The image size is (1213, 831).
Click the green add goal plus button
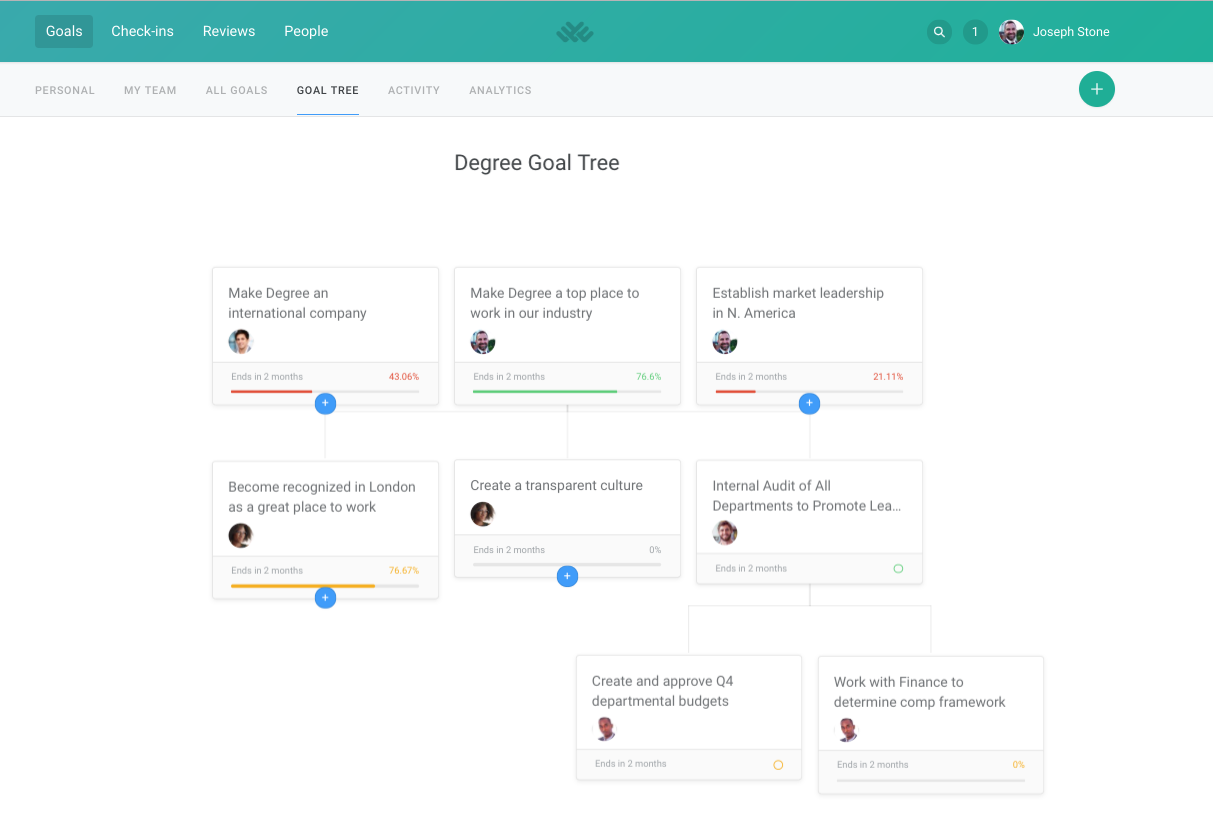point(1096,89)
